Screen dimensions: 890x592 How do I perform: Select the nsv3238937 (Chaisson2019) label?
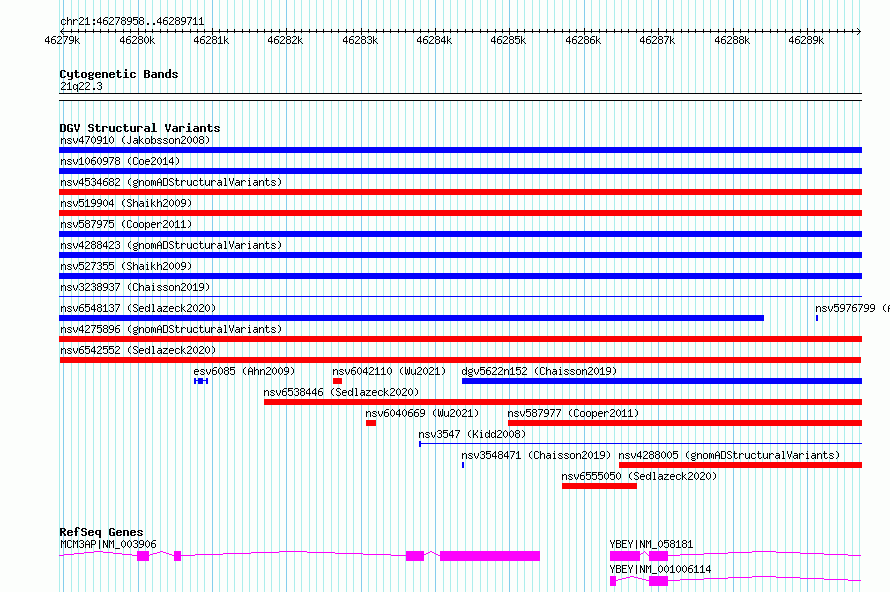(x=135, y=287)
